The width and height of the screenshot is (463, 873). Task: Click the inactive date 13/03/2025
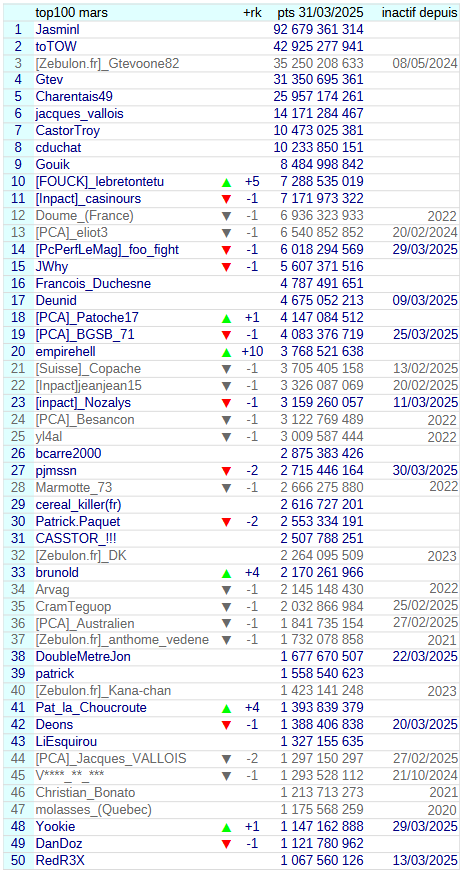425,861
